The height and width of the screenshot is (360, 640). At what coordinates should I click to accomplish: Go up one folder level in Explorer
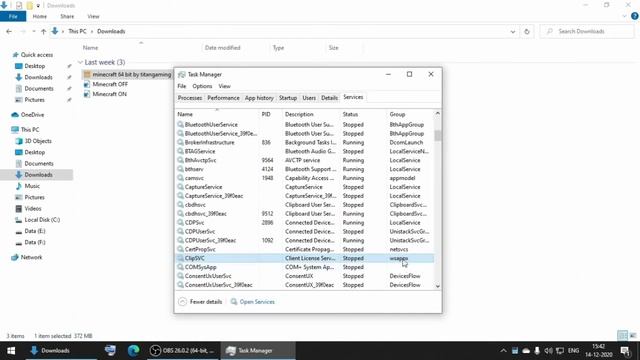(43, 31)
